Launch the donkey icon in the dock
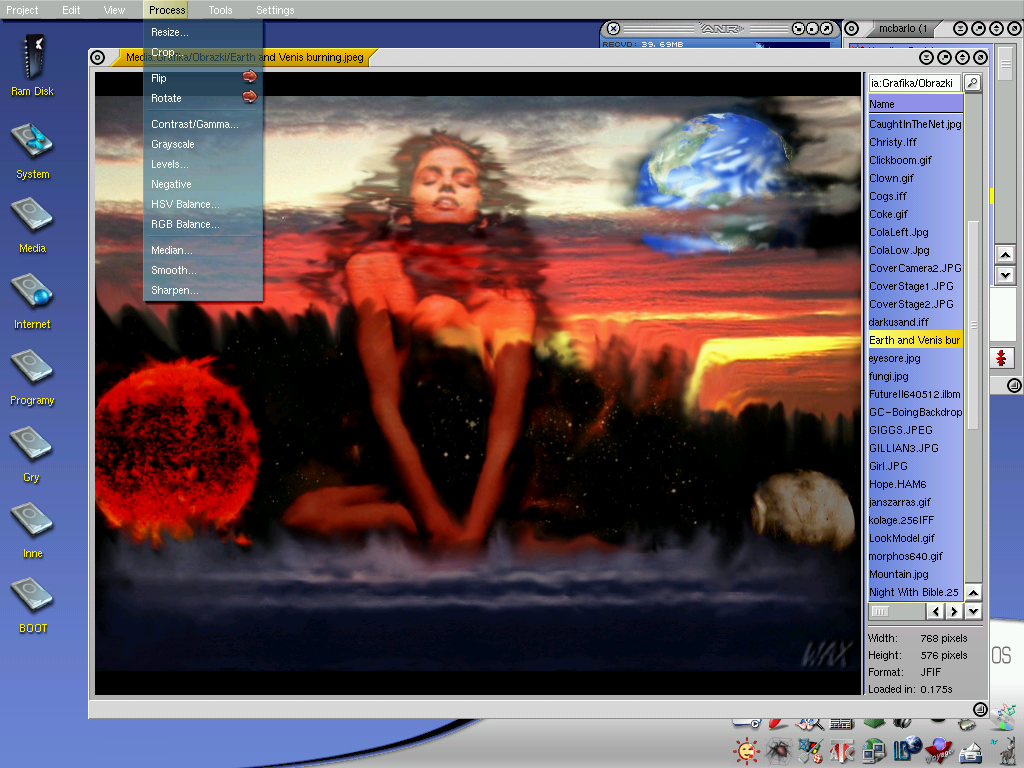The width and height of the screenshot is (1024, 768). coord(1008,751)
